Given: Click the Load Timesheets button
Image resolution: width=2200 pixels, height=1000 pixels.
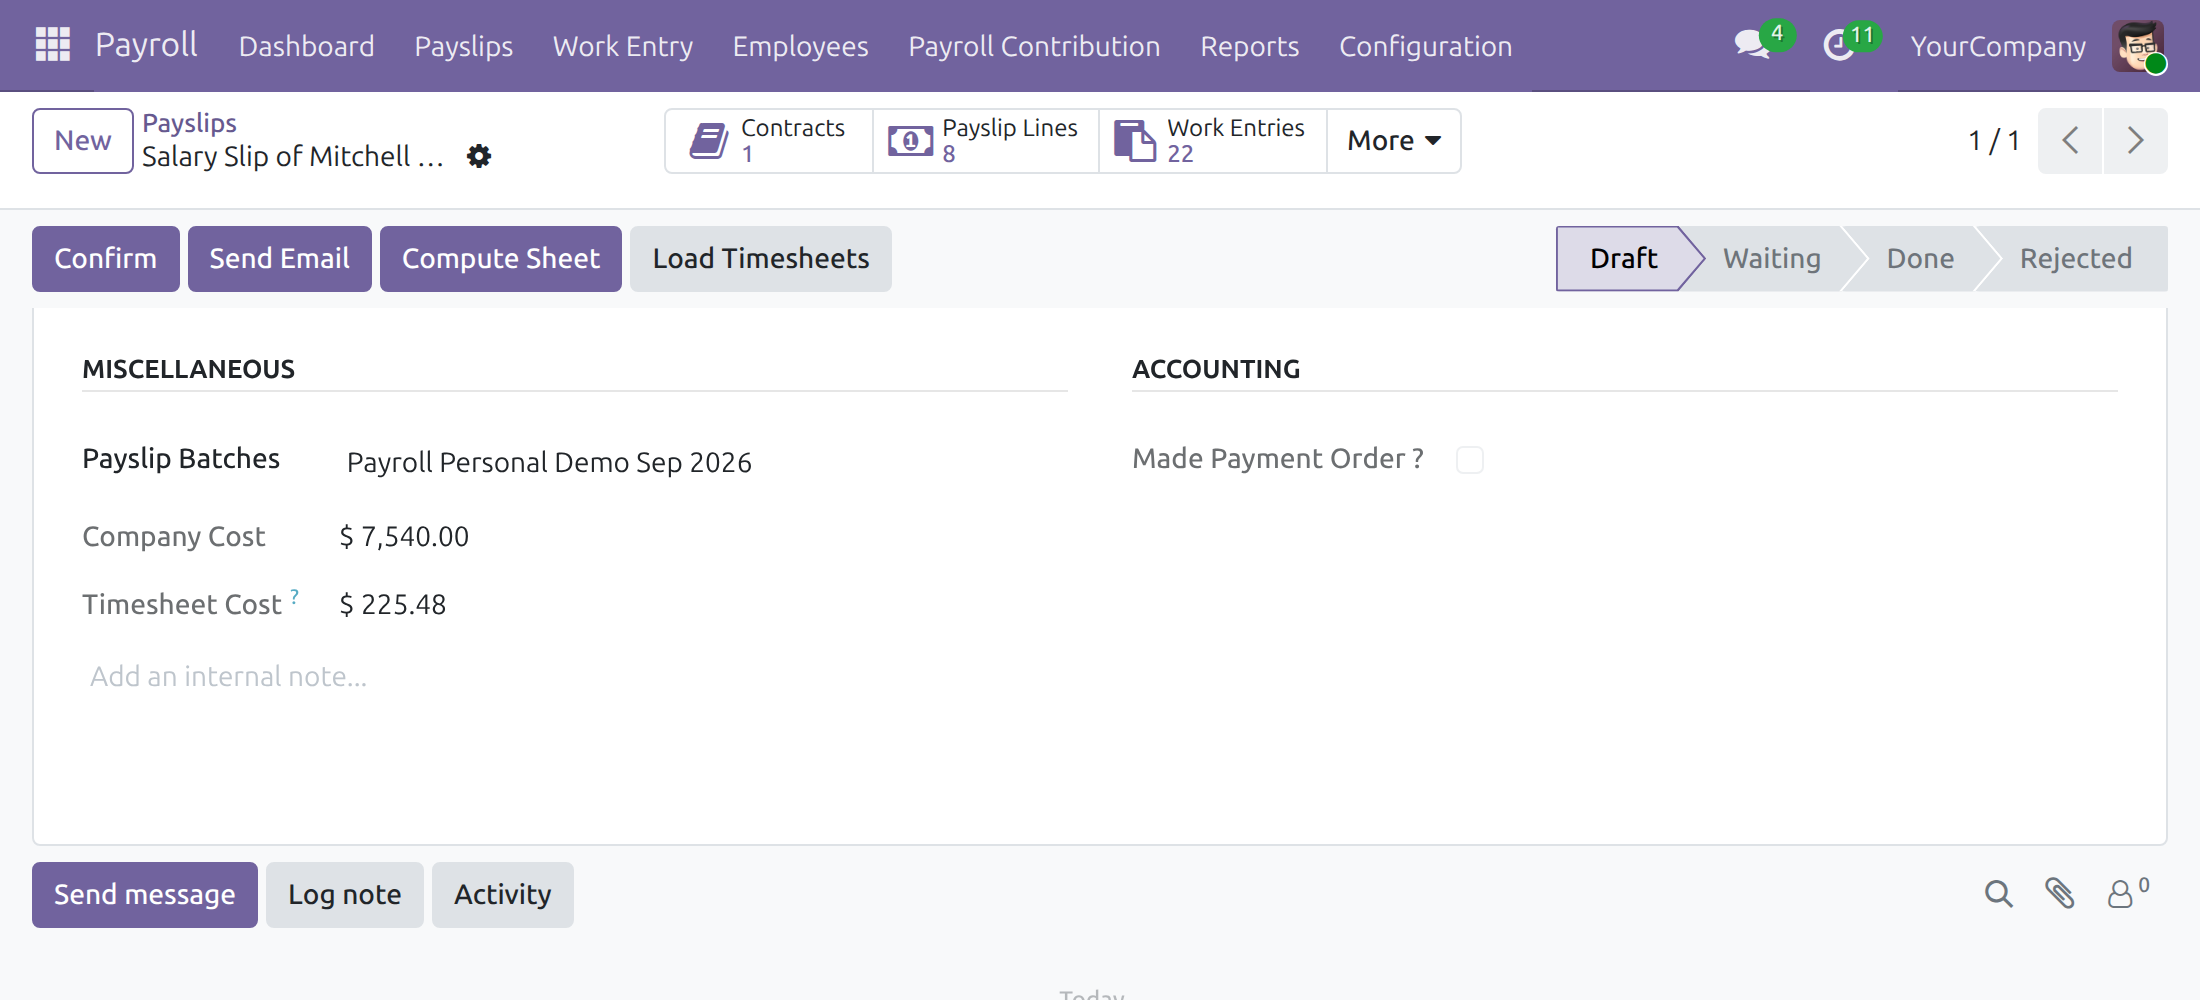Looking at the screenshot, I should point(761,259).
